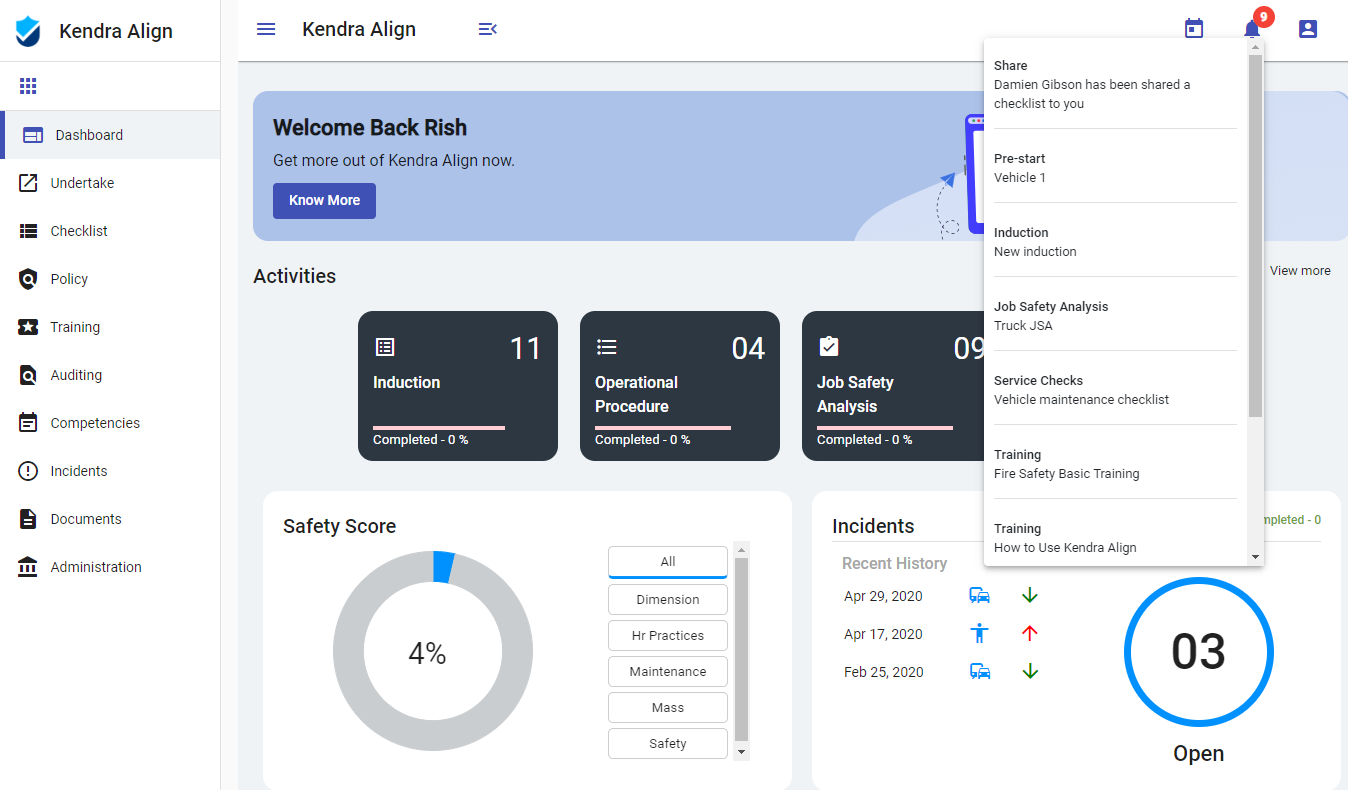This screenshot has width=1348, height=790.
Task: Open the apps grid icon in sidebar
Action: point(28,86)
